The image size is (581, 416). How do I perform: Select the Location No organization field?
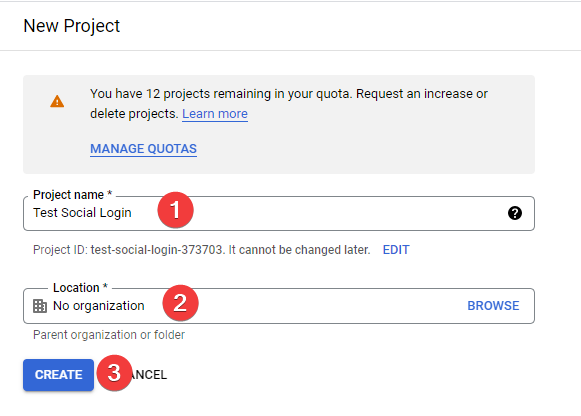click(x=279, y=306)
